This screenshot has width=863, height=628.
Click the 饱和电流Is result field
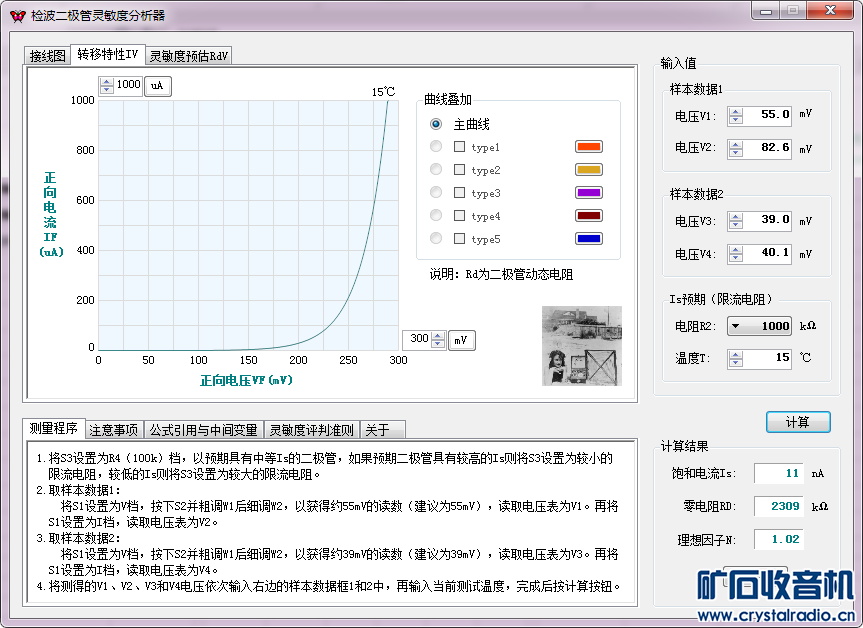pyautogui.click(x=778, y=473)
